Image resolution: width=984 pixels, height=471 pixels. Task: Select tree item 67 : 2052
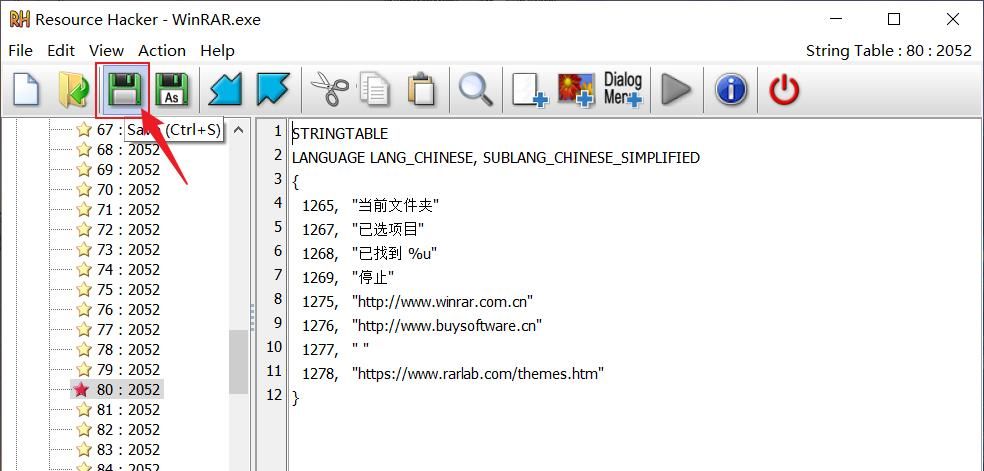point(110,130)
